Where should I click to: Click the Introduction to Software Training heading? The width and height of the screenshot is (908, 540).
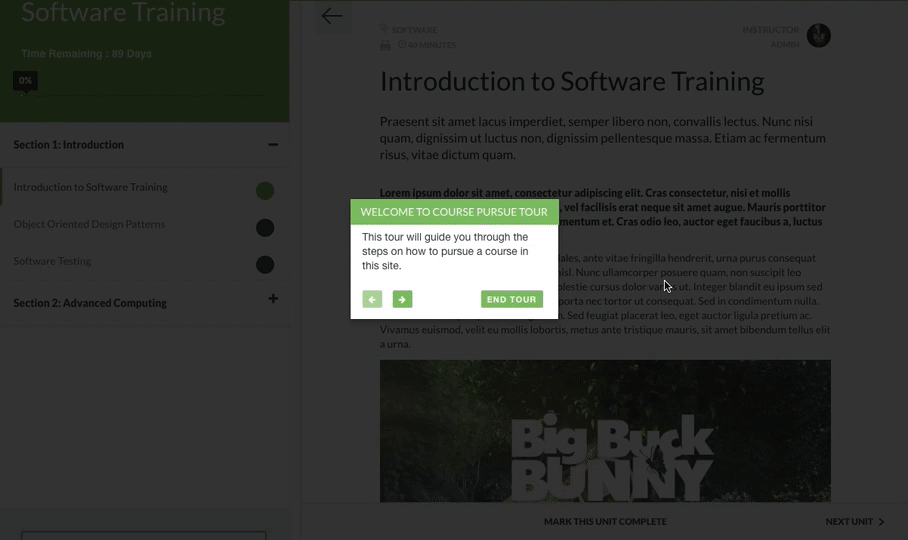click(572, 82)
